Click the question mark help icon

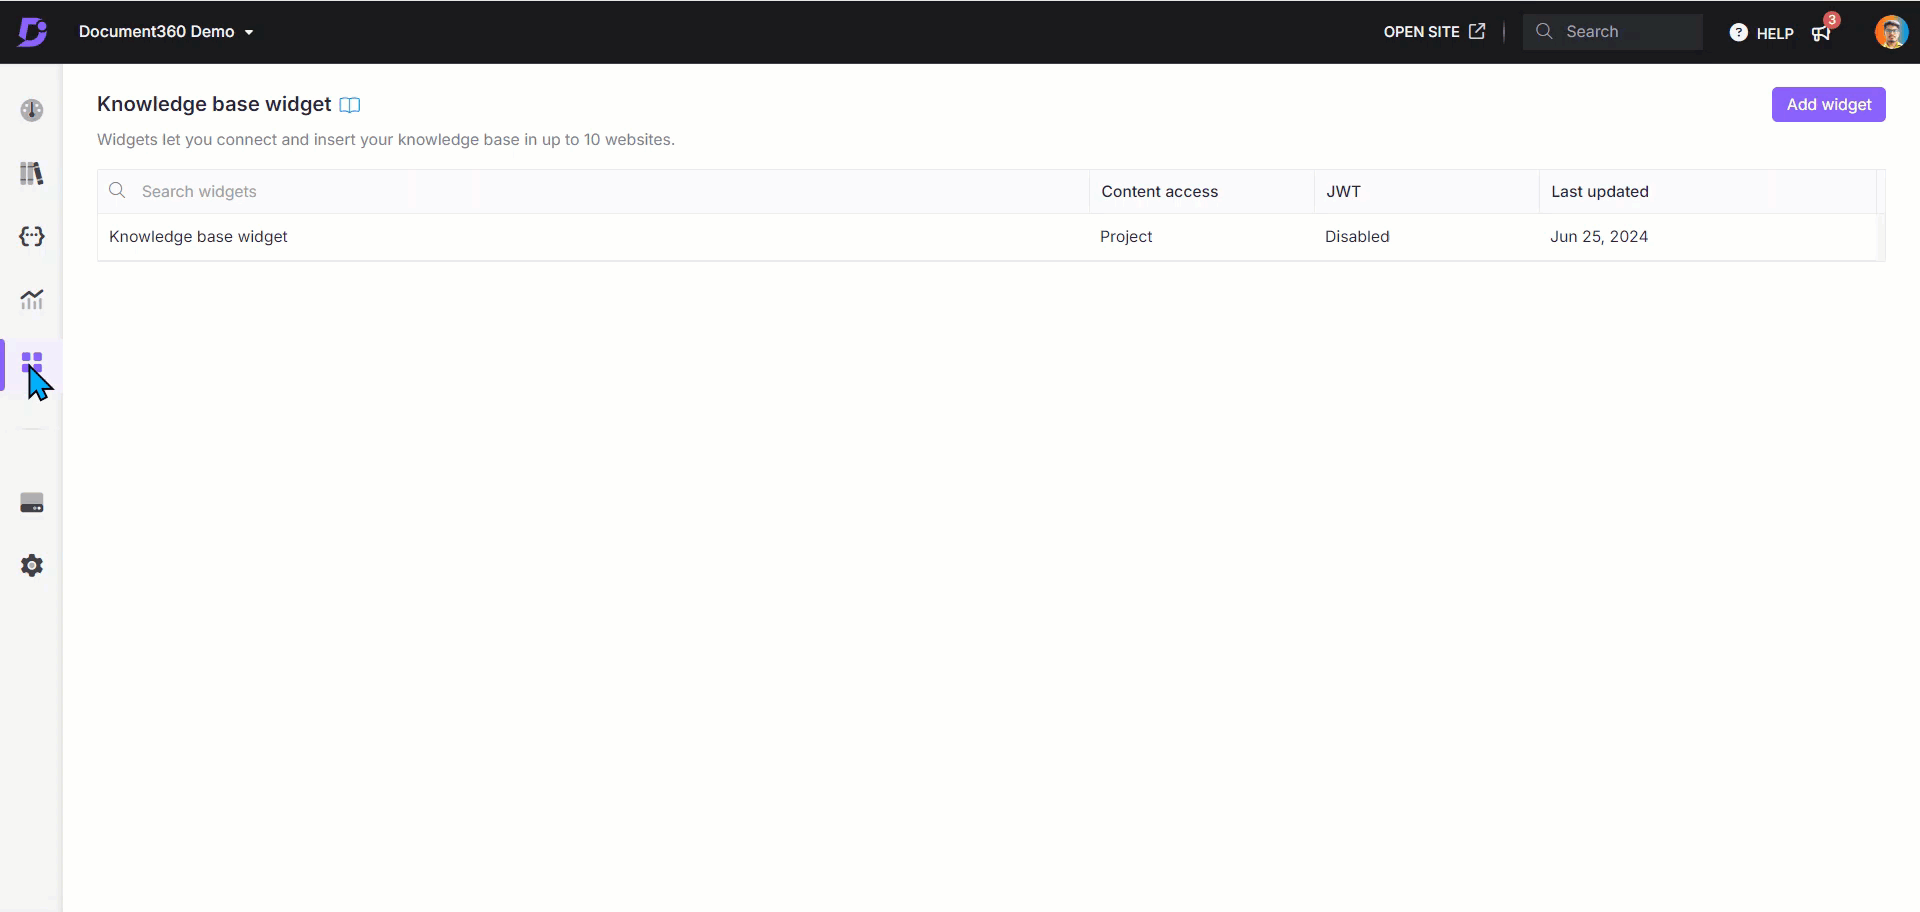click(1739, 33)
